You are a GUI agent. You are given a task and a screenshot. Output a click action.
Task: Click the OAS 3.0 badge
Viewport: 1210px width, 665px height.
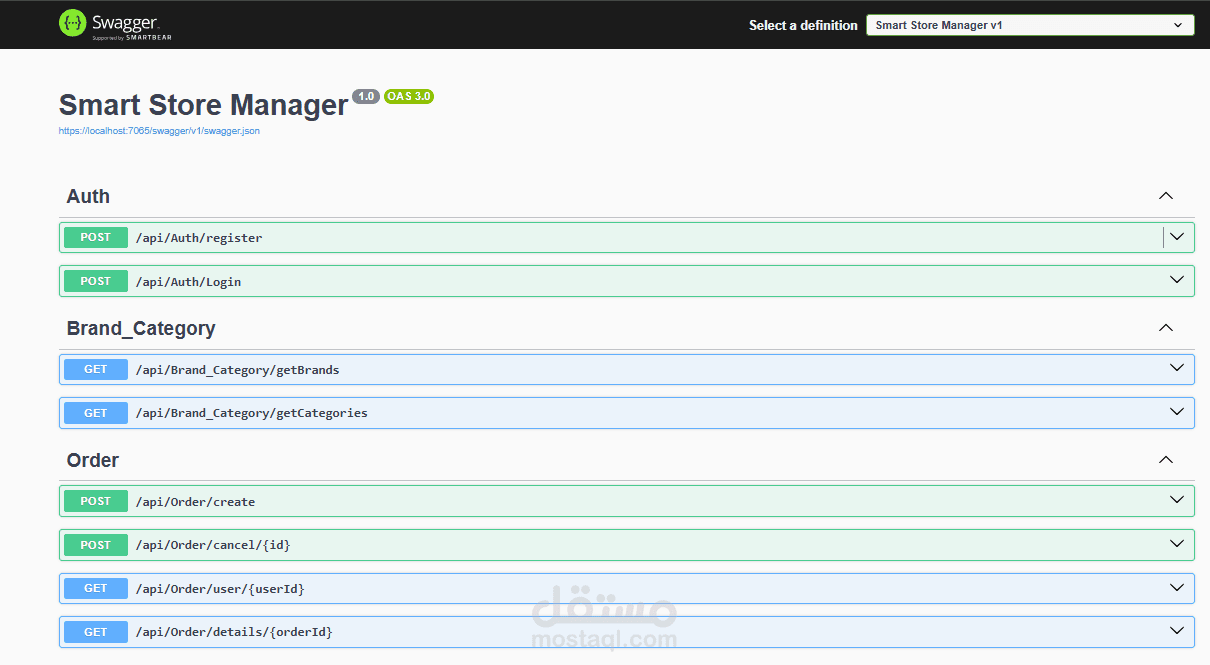pos(408,96)
